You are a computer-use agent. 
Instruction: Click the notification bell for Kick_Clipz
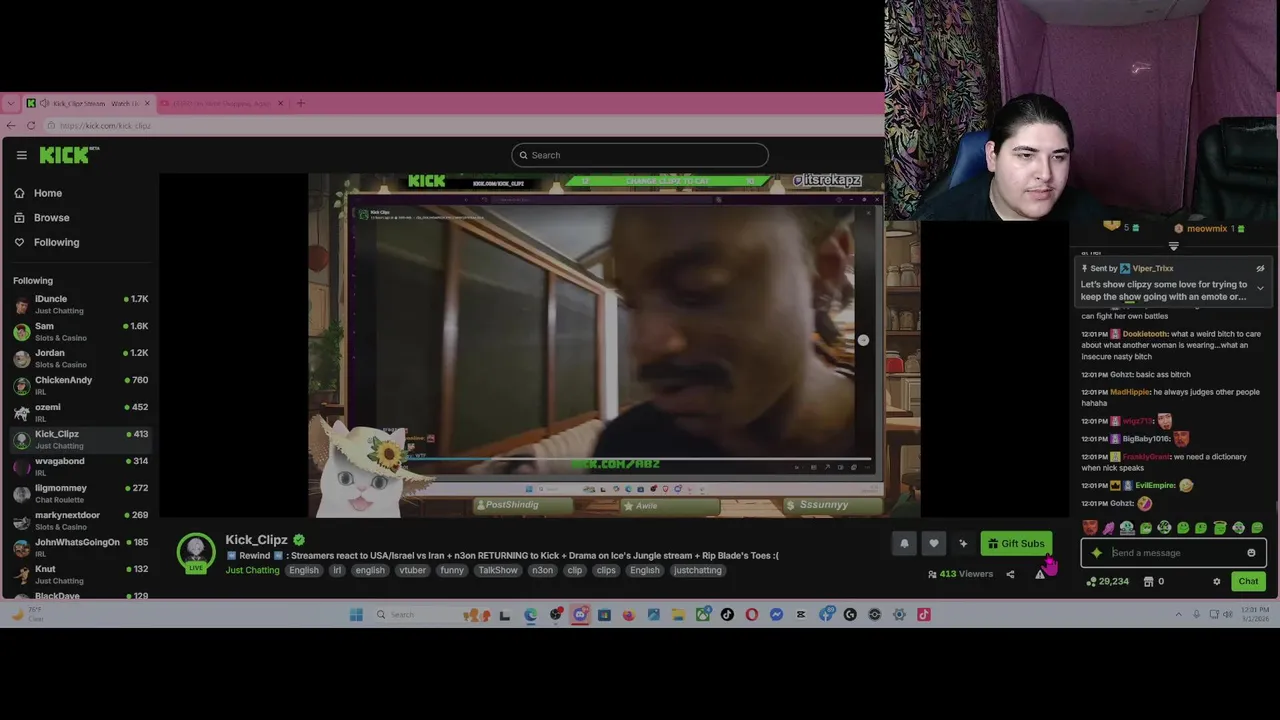click(904, 543)
